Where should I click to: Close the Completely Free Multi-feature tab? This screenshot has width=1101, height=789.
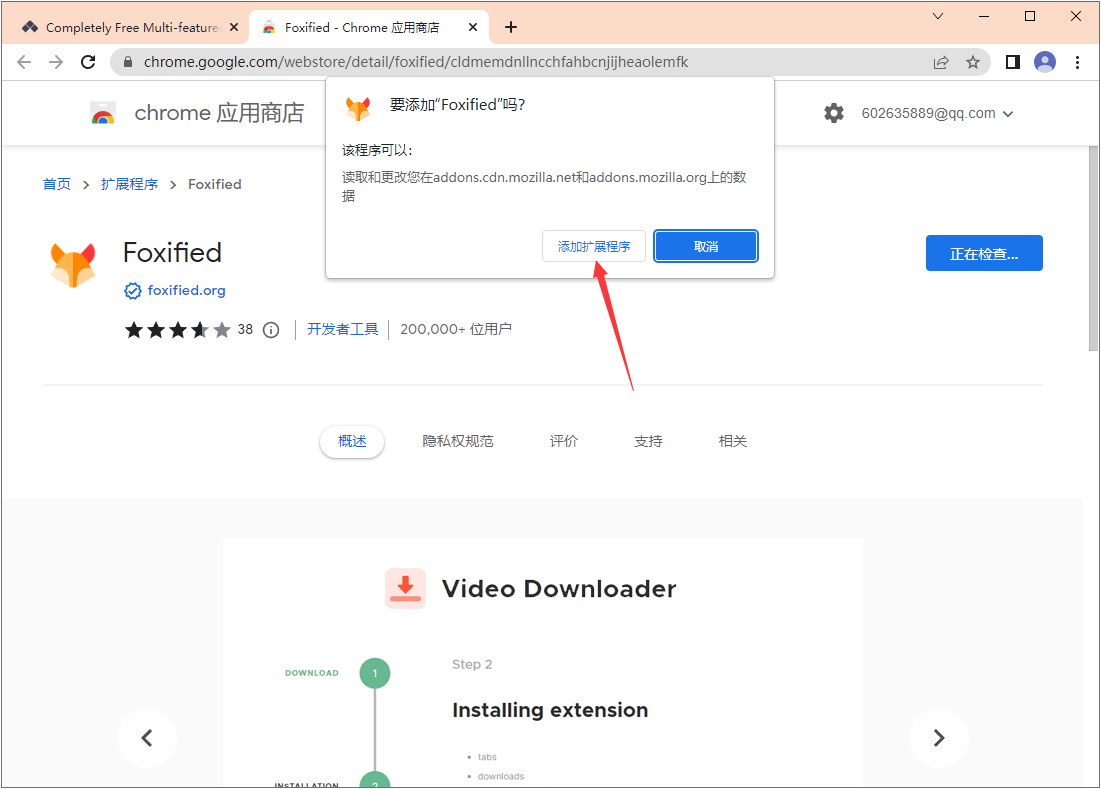234,27
